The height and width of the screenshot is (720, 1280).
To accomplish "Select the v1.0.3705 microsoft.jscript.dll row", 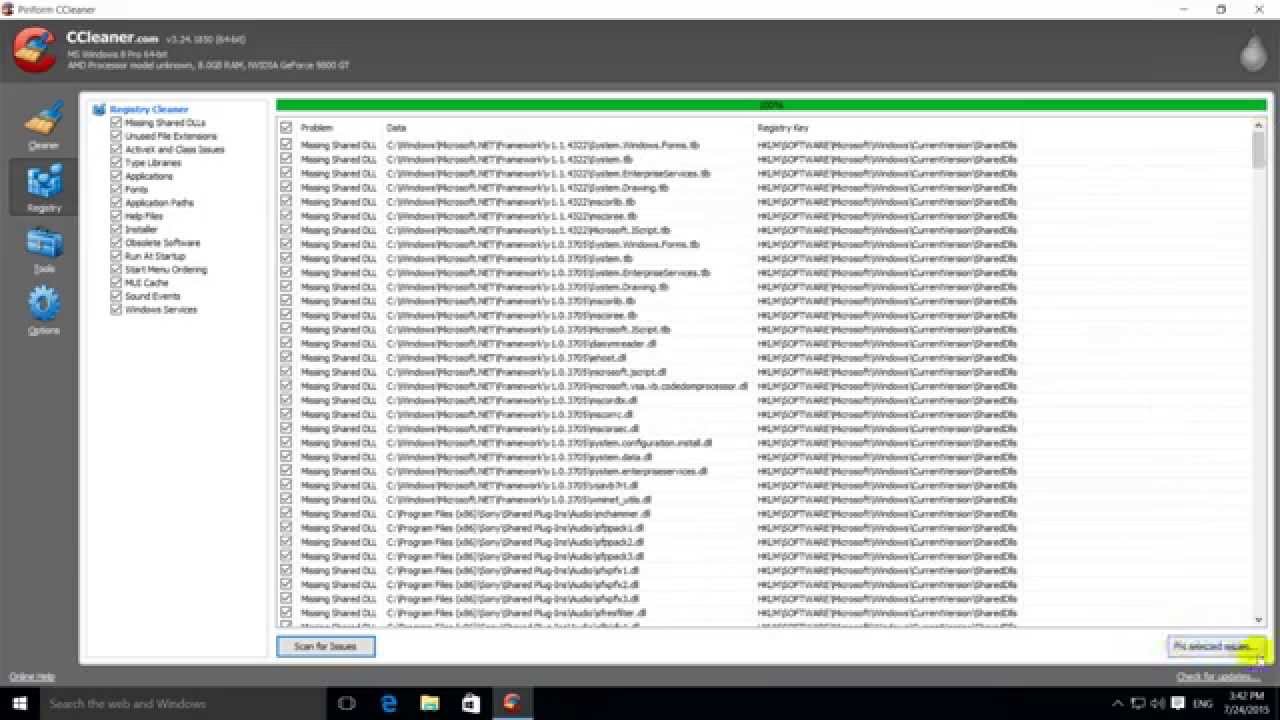I will [765, 372].
